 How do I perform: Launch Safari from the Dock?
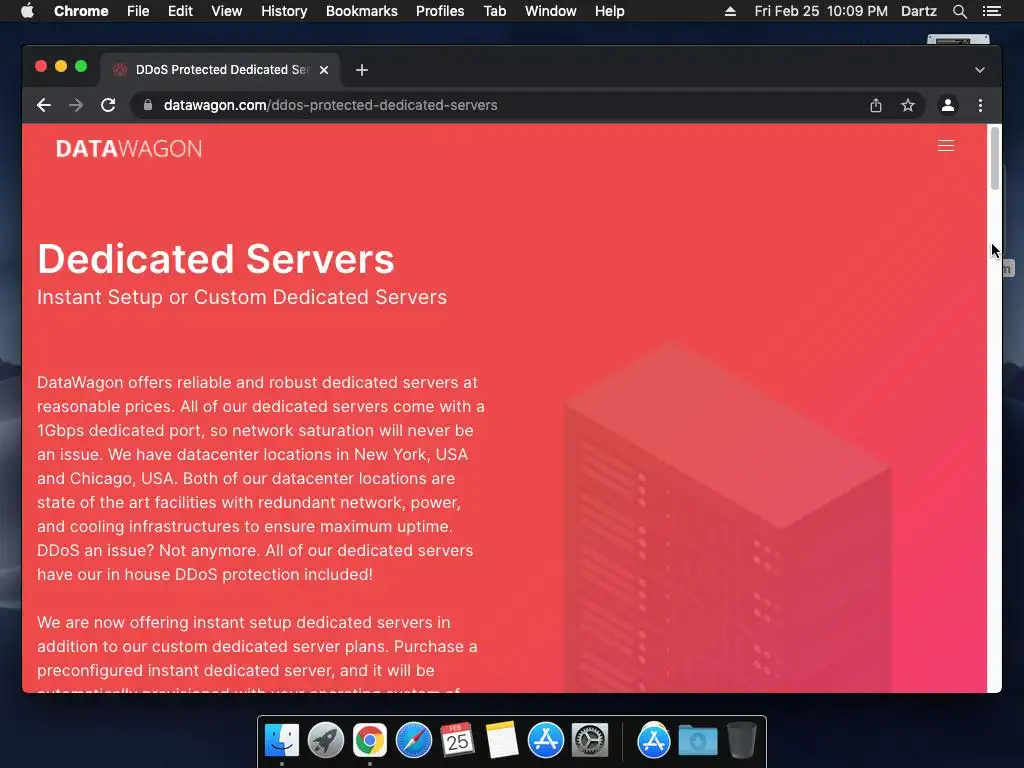(x=414, y=741)
